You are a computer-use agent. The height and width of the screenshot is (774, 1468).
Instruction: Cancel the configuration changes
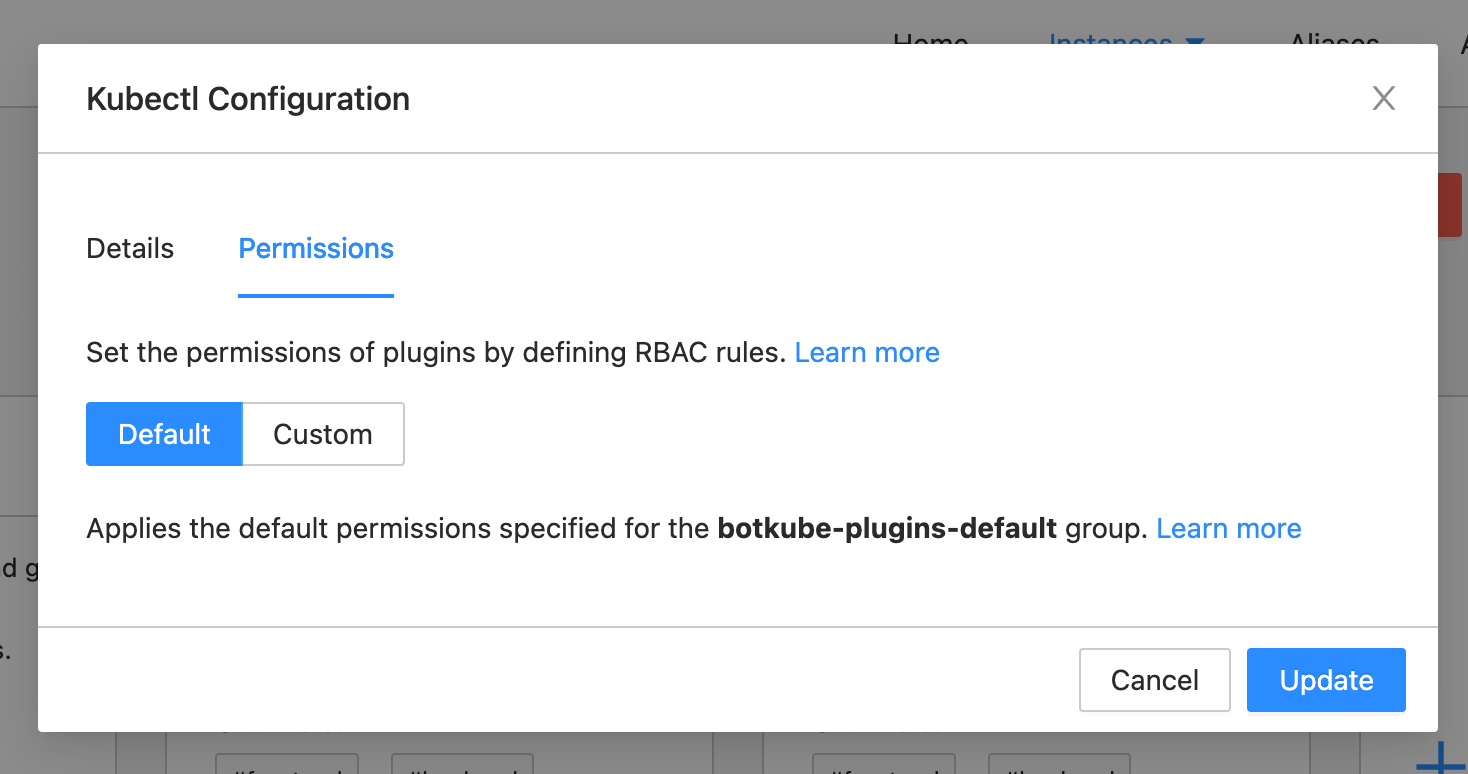[1155, 680]
